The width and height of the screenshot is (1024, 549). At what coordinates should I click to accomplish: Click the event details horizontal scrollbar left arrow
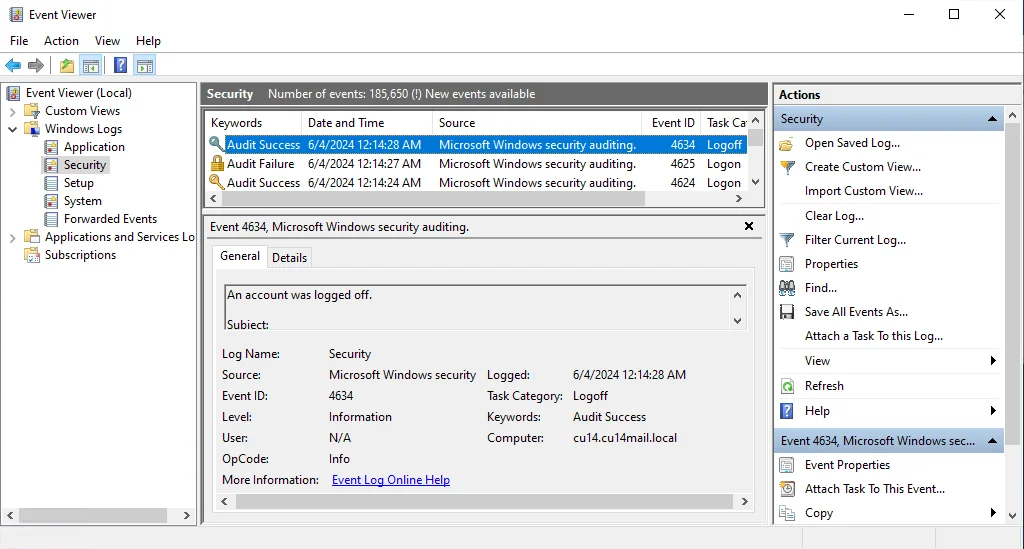225,501
